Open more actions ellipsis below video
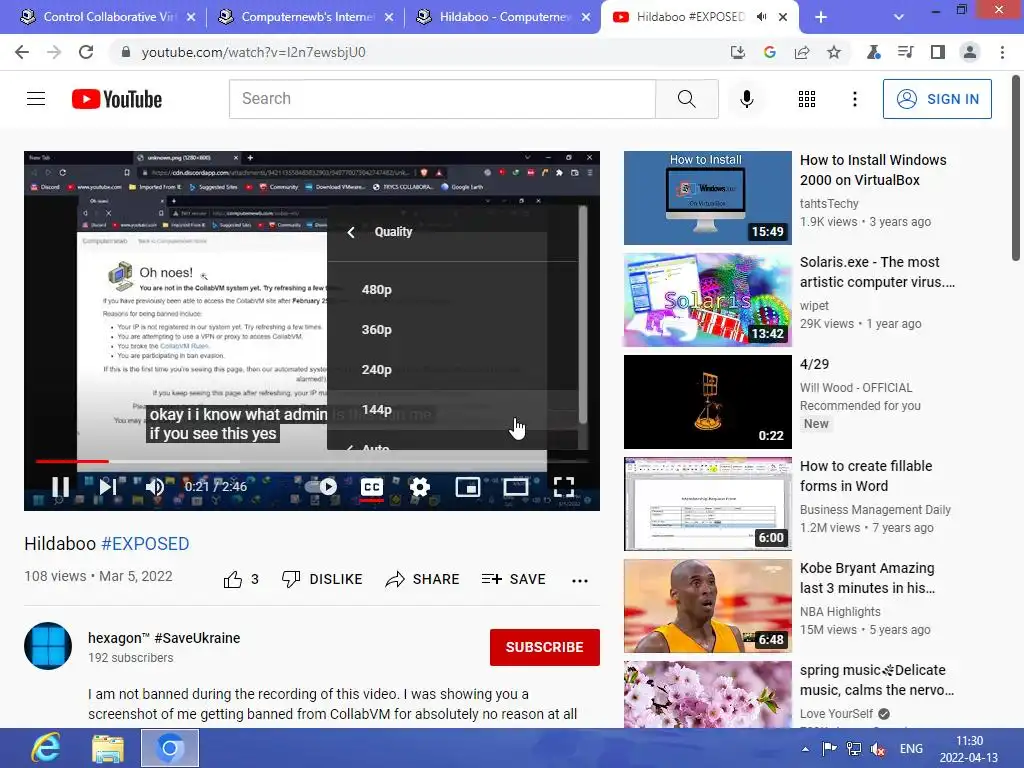This screenshot has height=768, width=1024. (x=579, y=580)
